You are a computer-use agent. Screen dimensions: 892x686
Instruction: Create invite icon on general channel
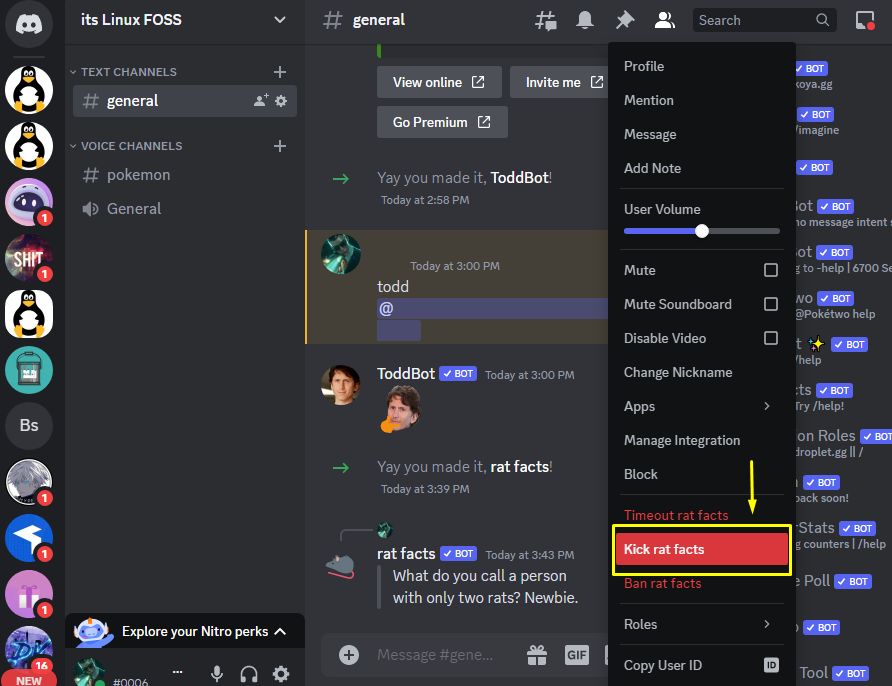pyautogui.click(x=261, y=101)
